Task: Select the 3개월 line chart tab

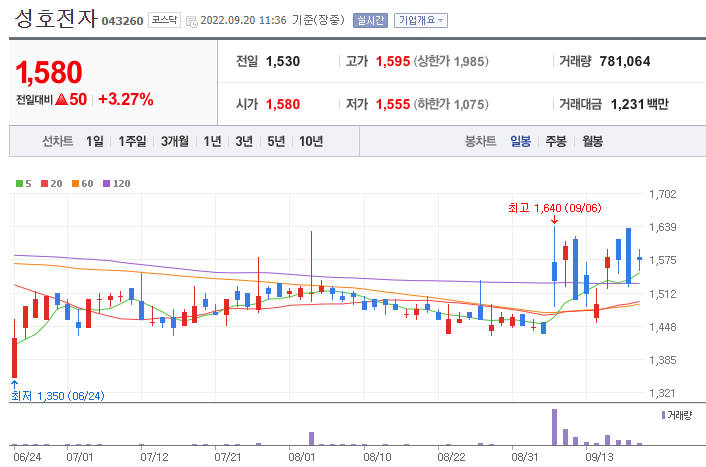Action: pos(175,141)
